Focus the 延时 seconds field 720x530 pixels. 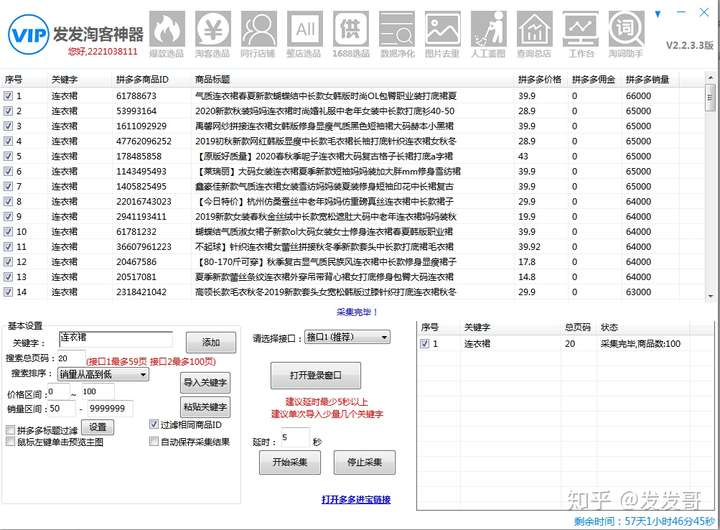point(295,437)
